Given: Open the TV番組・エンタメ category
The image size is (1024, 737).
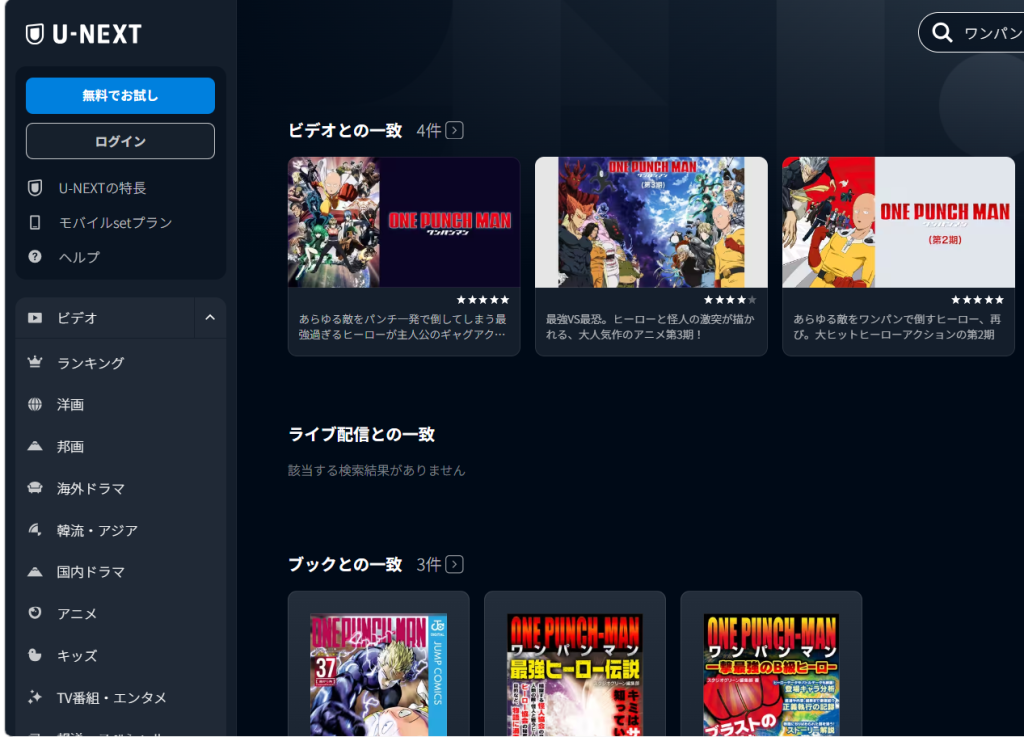Looking at the screenshot, I should tap(112, 698).
